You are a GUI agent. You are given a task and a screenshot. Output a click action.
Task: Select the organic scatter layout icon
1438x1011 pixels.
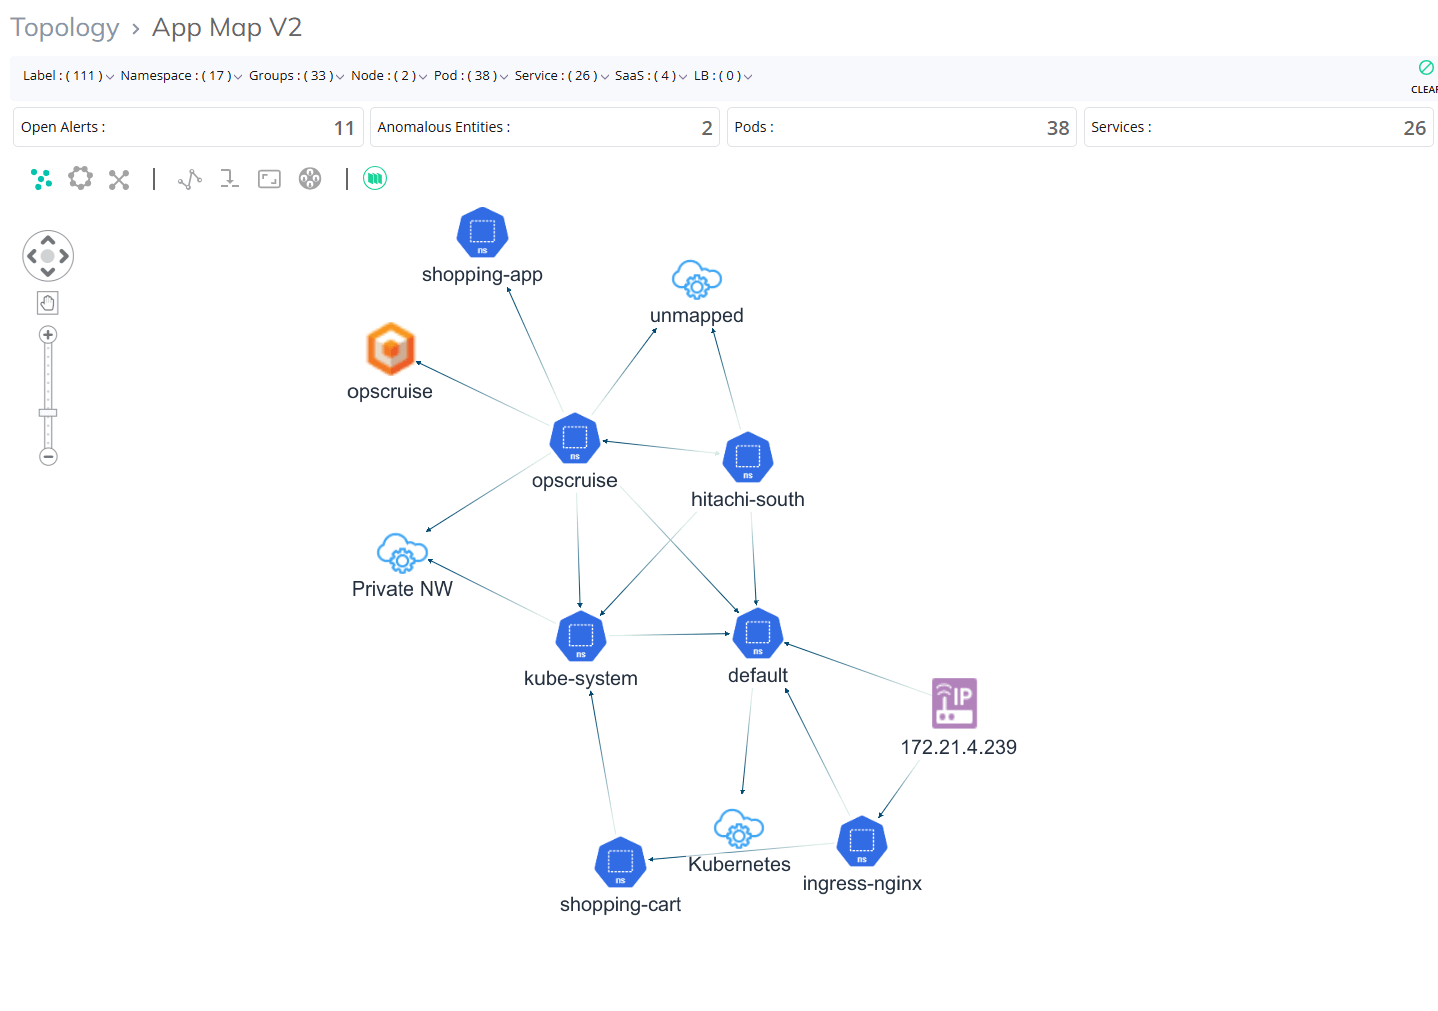(x=41, y=179)
